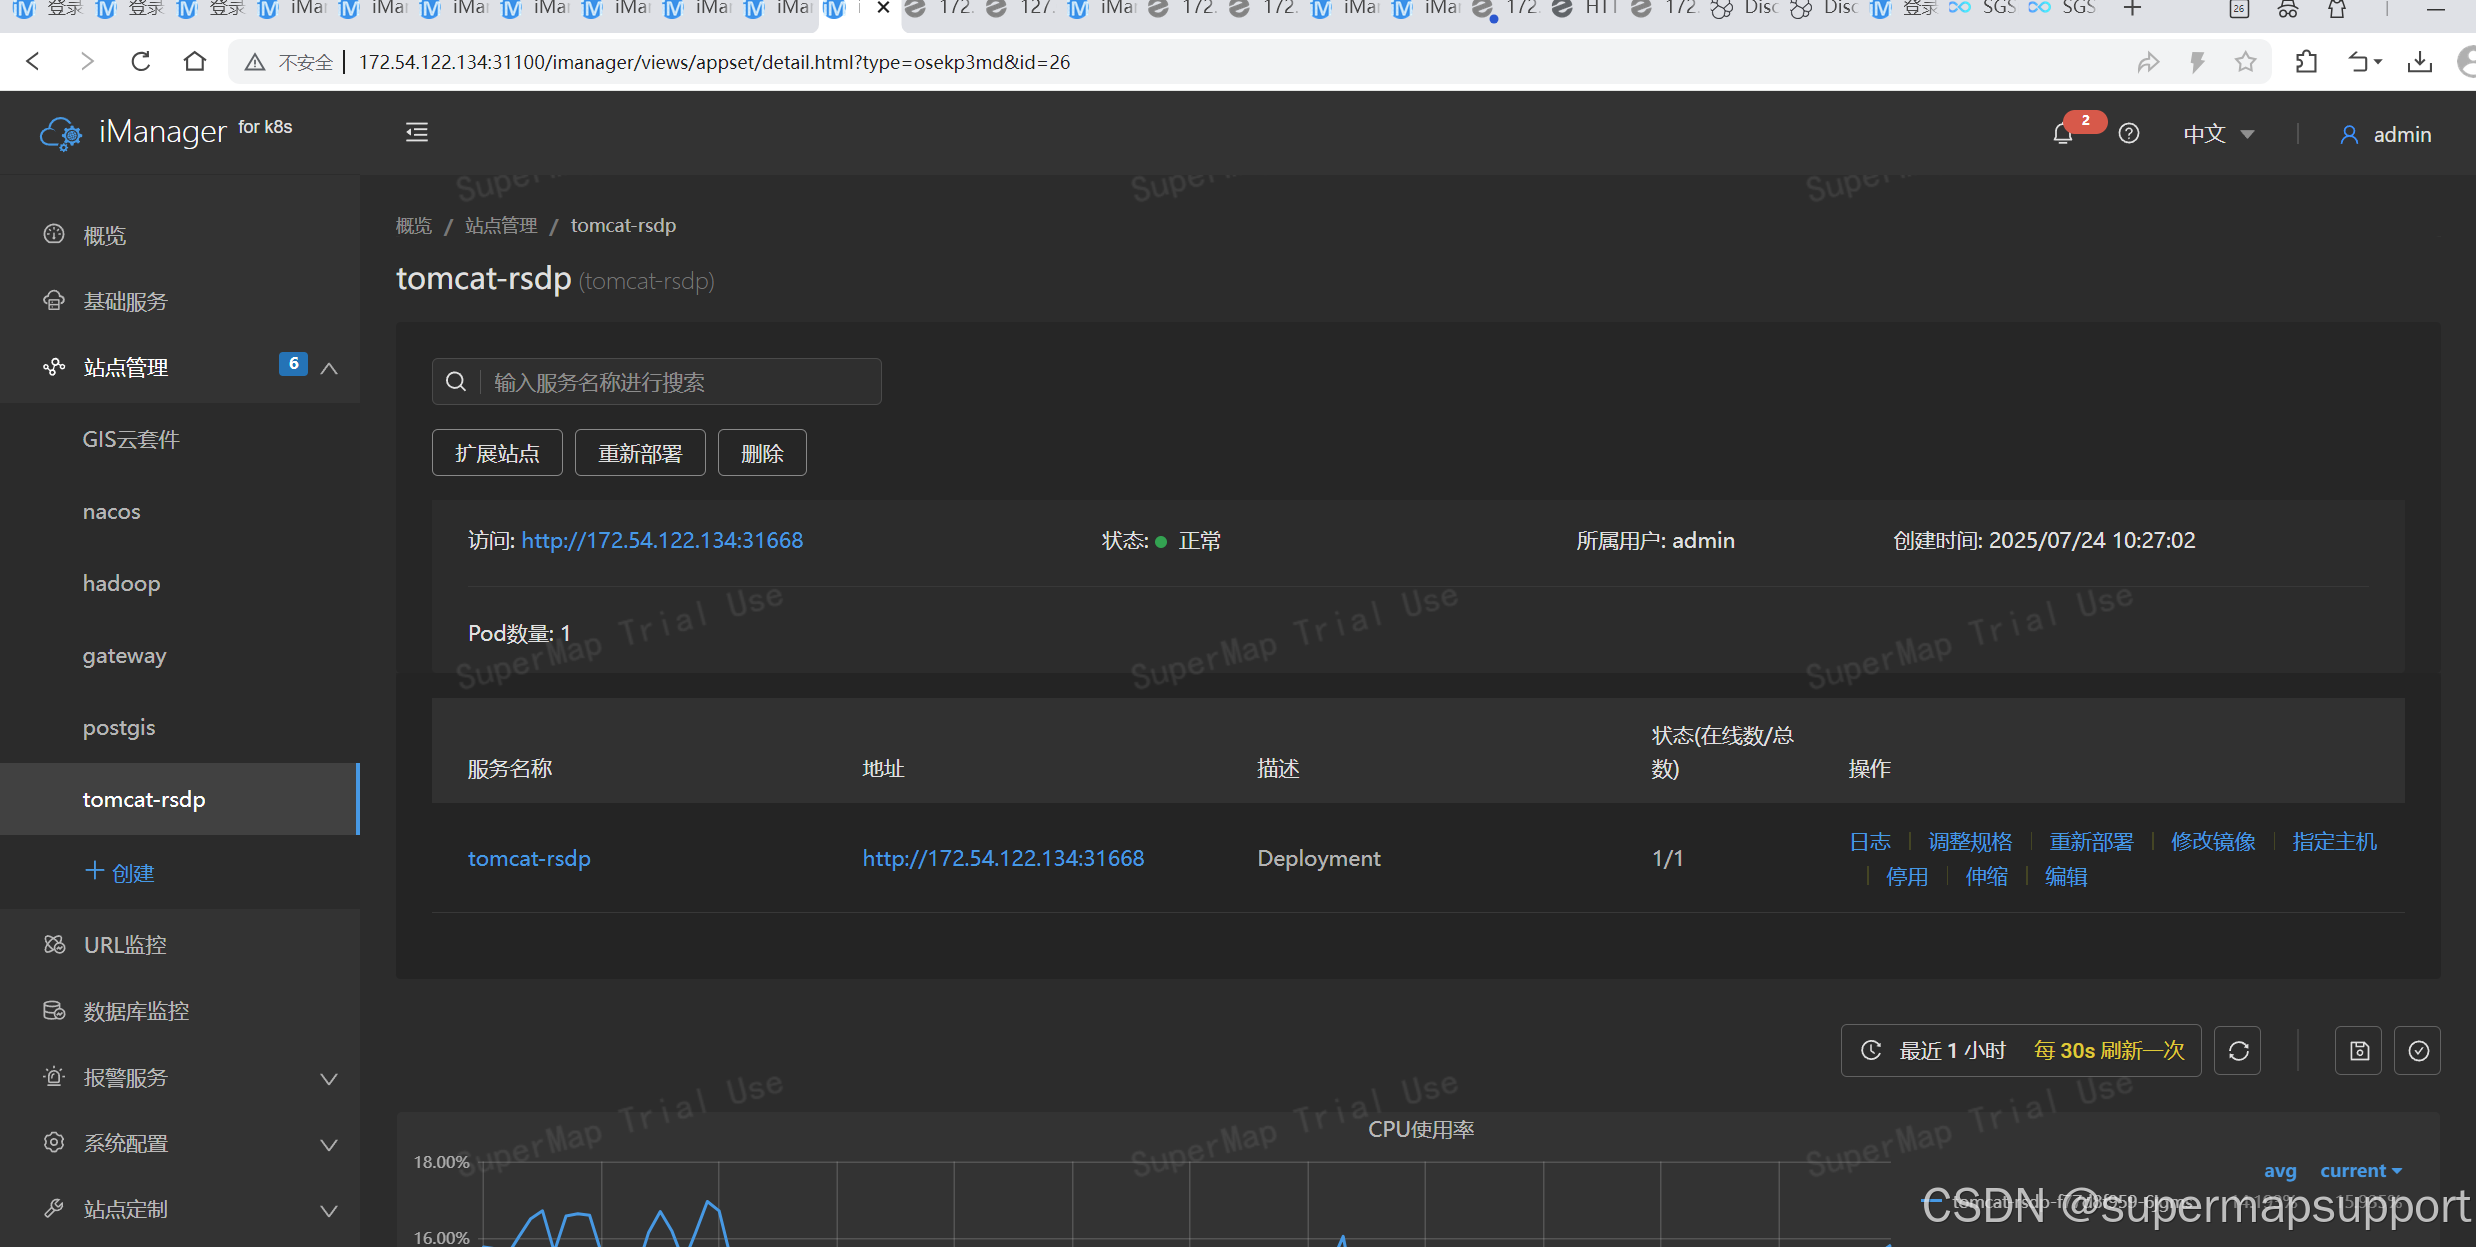Open the help question mark icon

[x=2129, y=133]
